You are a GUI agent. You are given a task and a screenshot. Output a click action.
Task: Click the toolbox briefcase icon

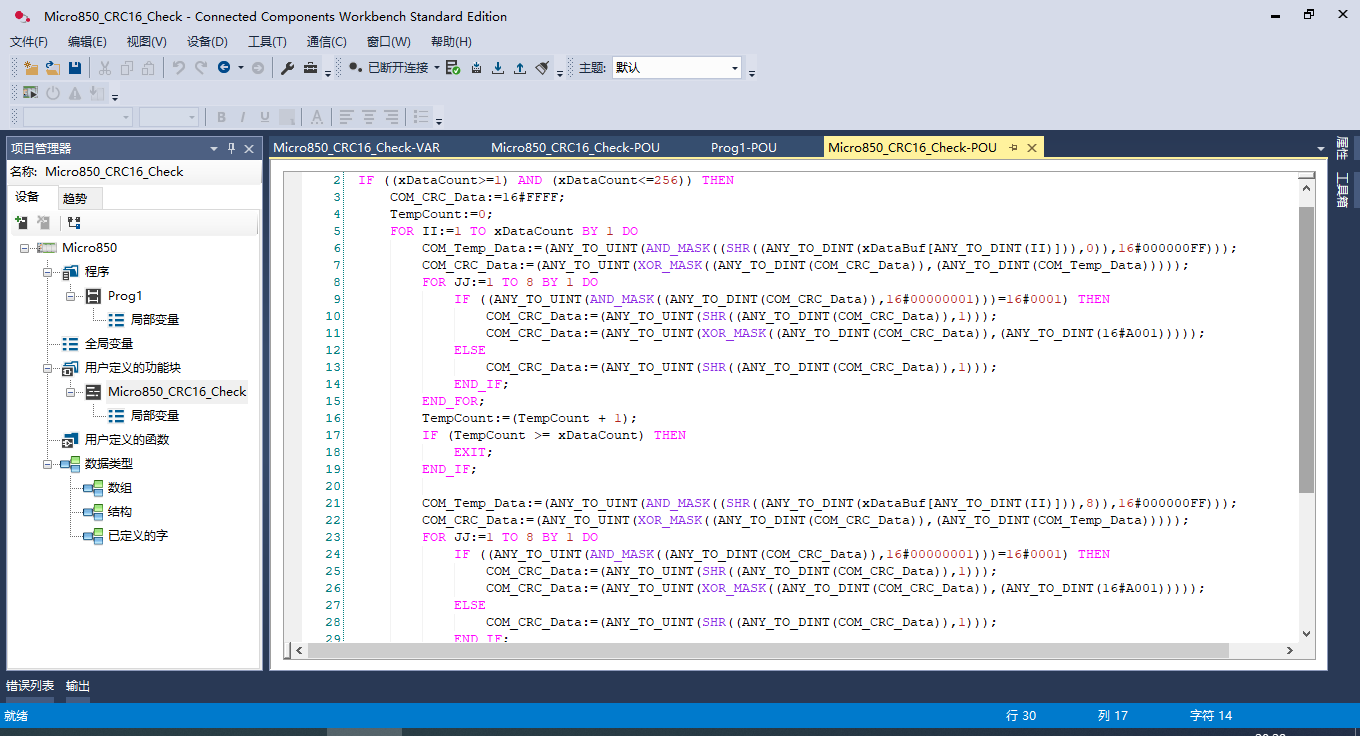(x=311, y=68)
